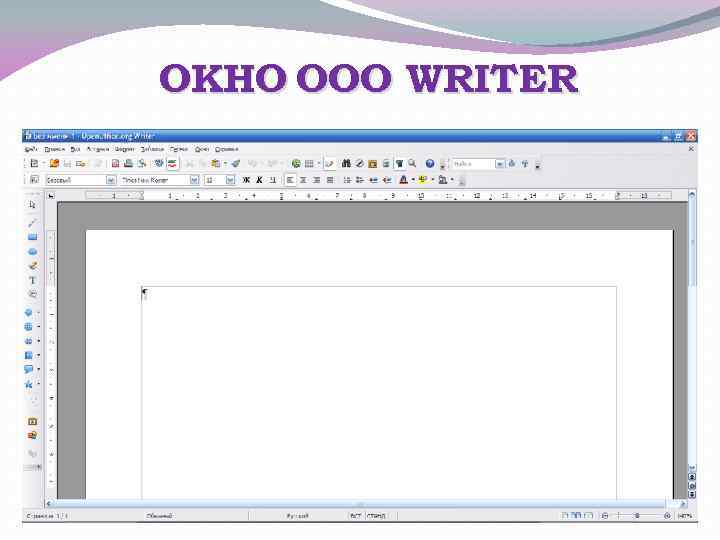720x540 pixels.
Task: Open Find toolbar search history dropdown
Action: (499, 164)
